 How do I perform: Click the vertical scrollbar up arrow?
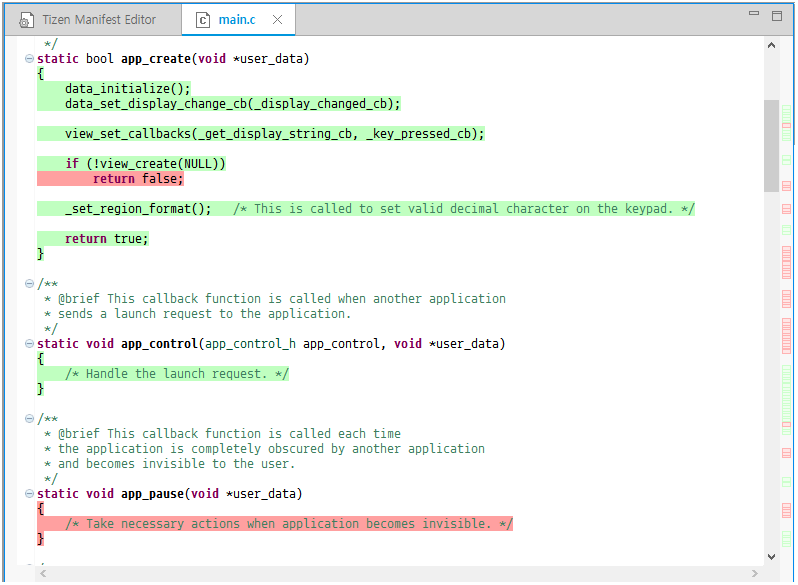click(x=771, y=45)
